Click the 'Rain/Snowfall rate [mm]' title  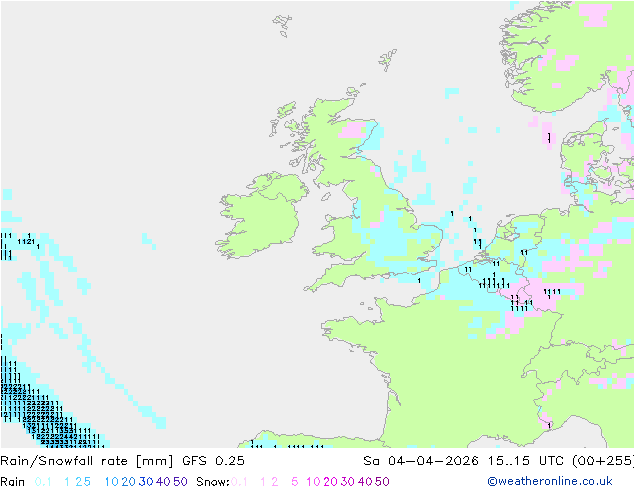87,461
